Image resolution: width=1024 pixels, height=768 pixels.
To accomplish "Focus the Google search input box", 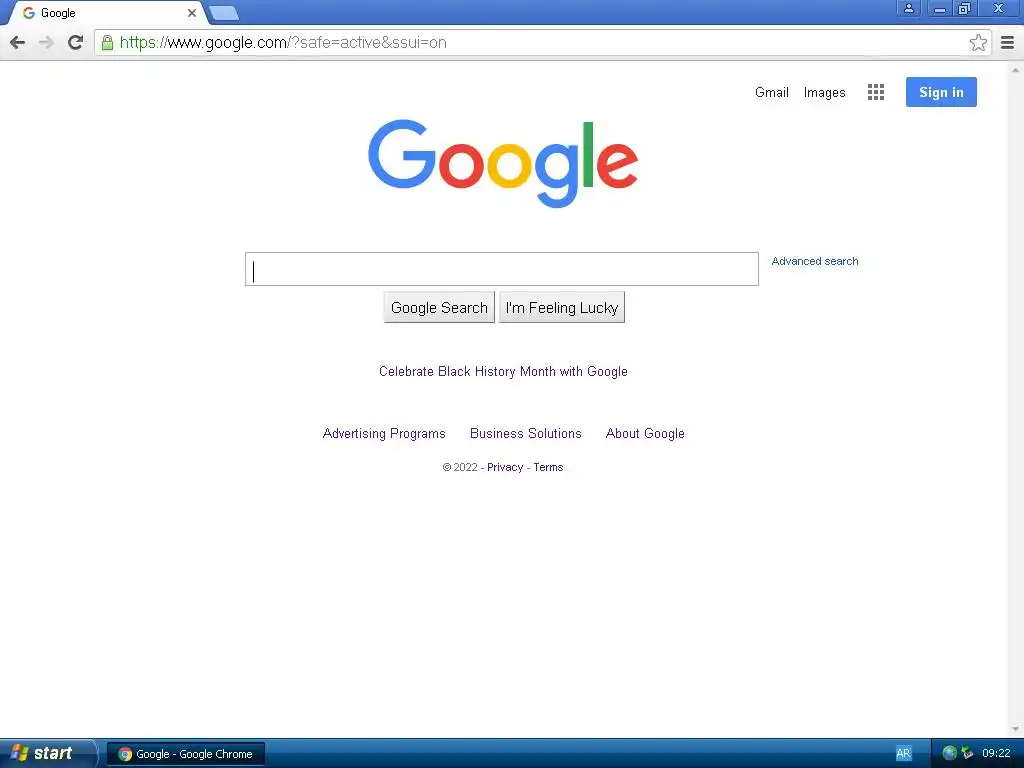I will (x=502, y=269).
